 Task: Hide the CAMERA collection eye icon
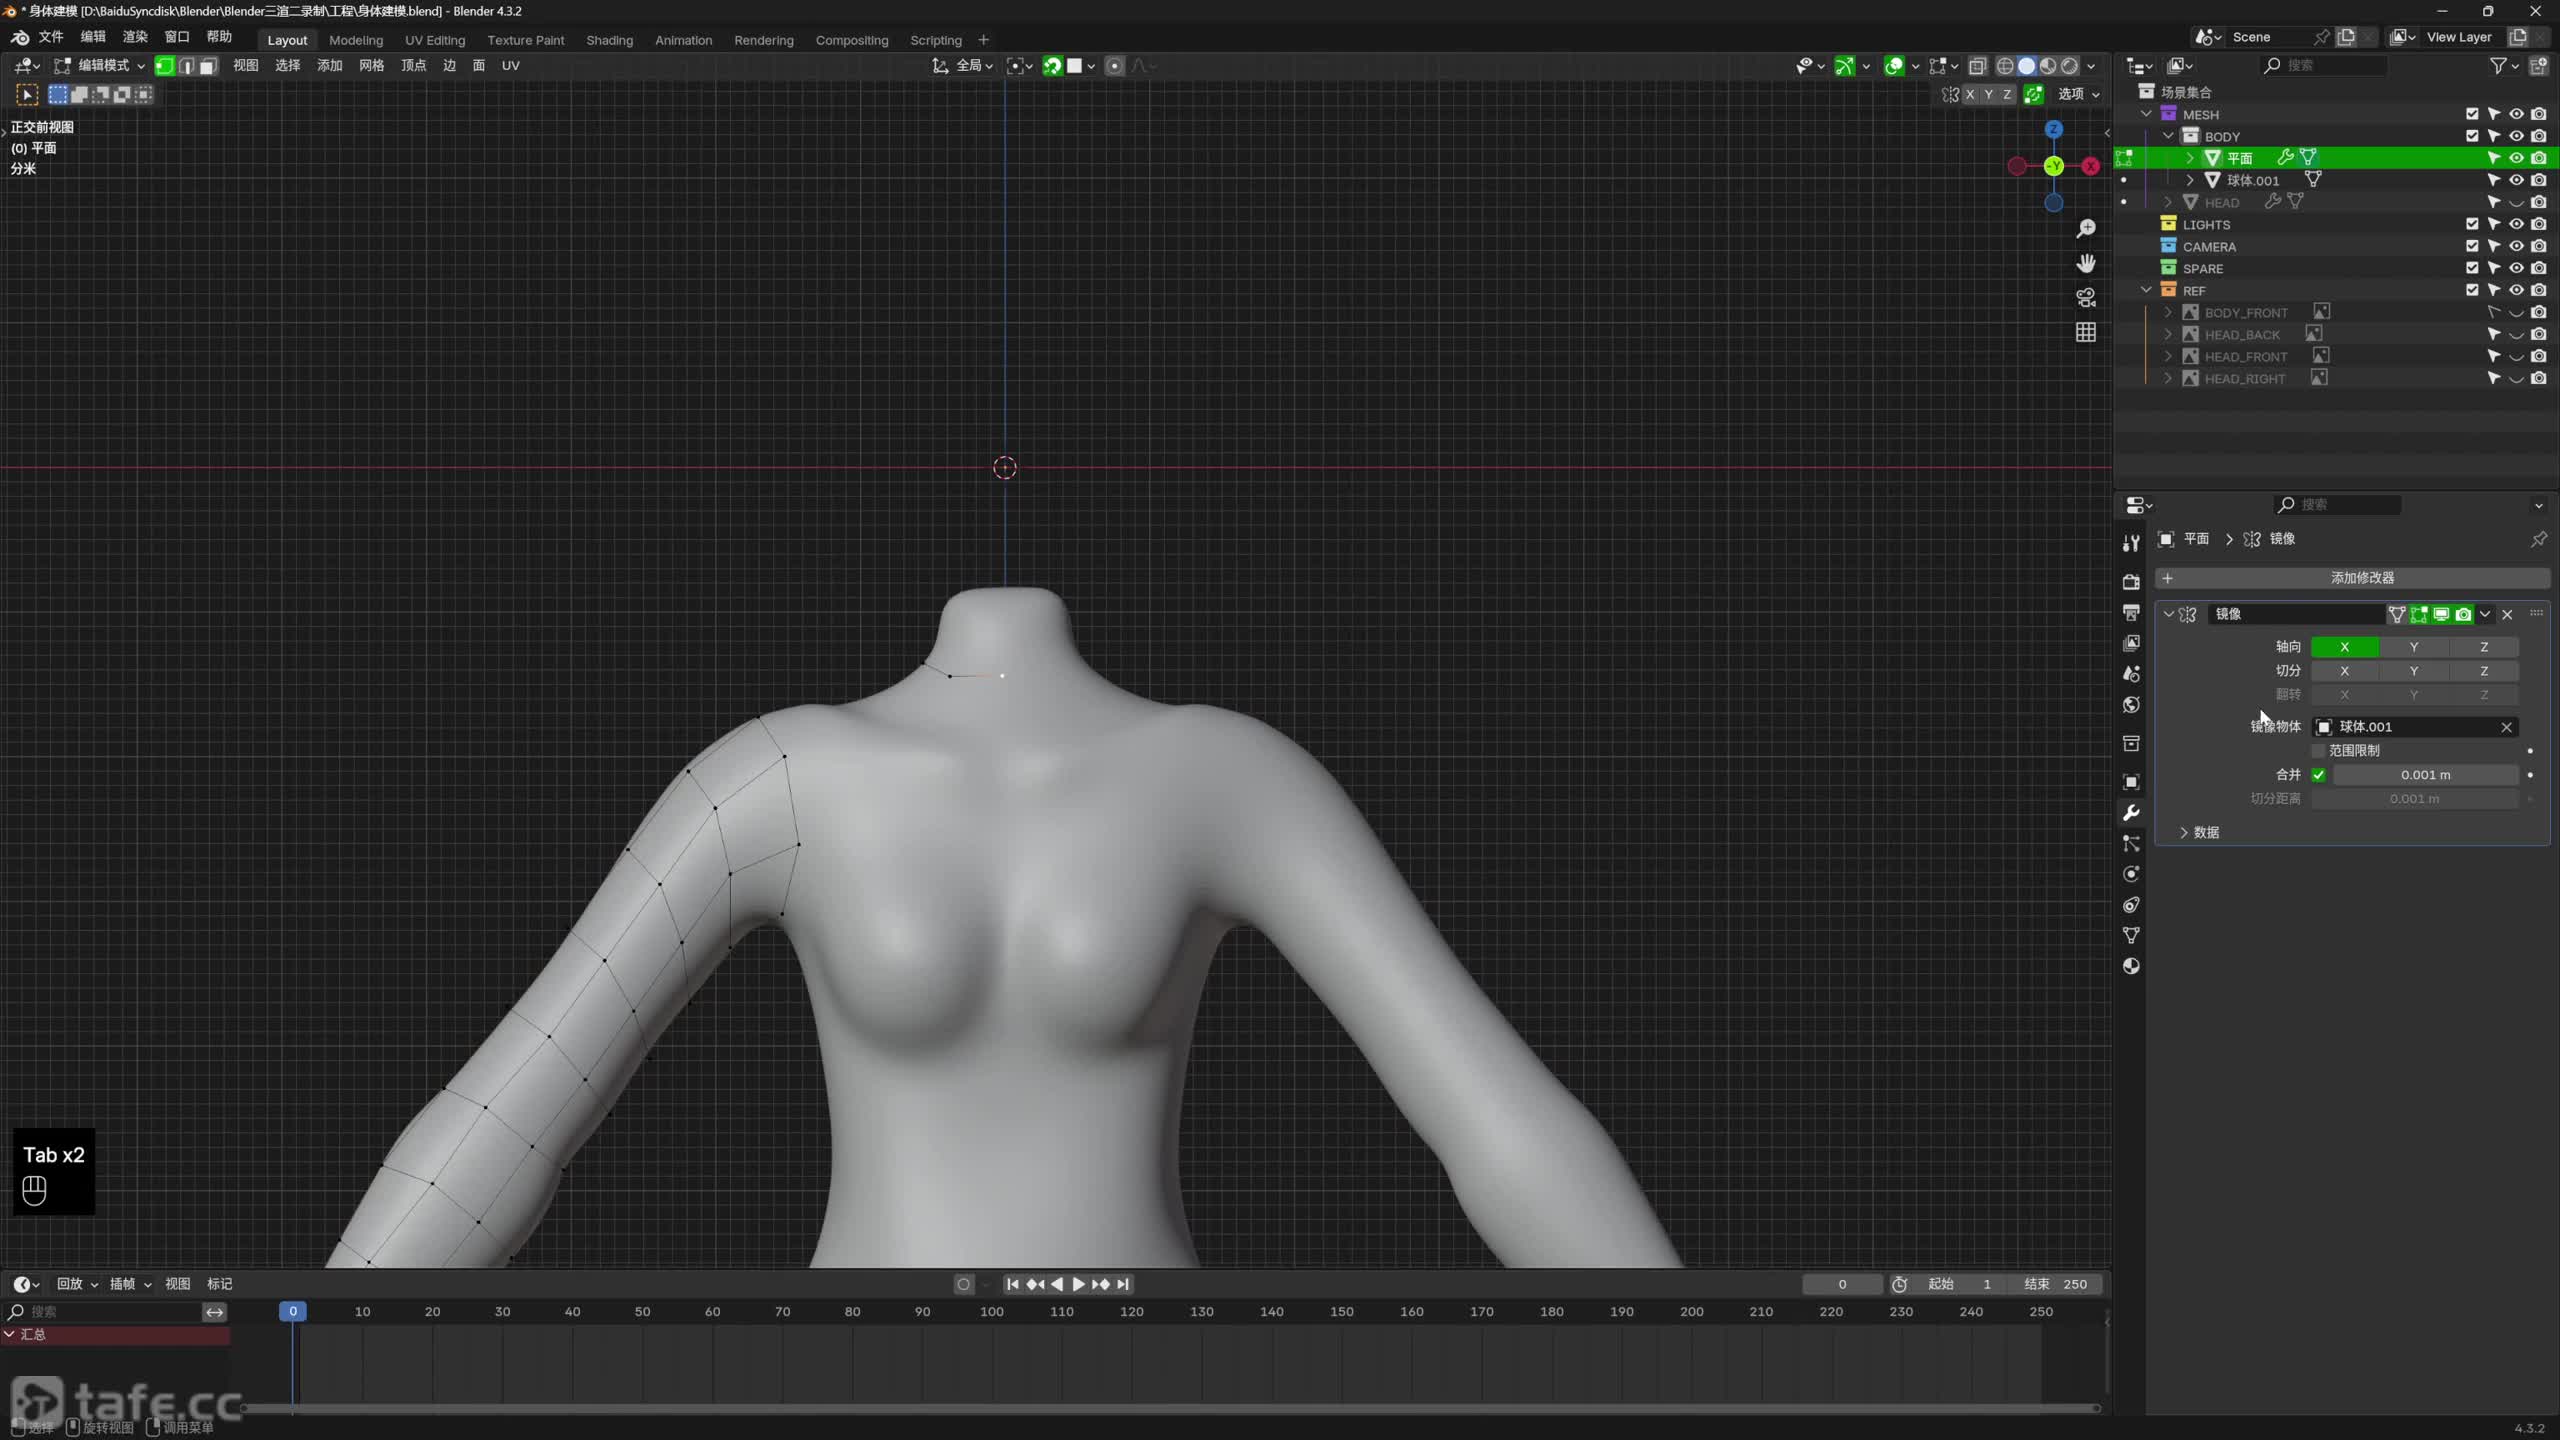click(2516, 246)
